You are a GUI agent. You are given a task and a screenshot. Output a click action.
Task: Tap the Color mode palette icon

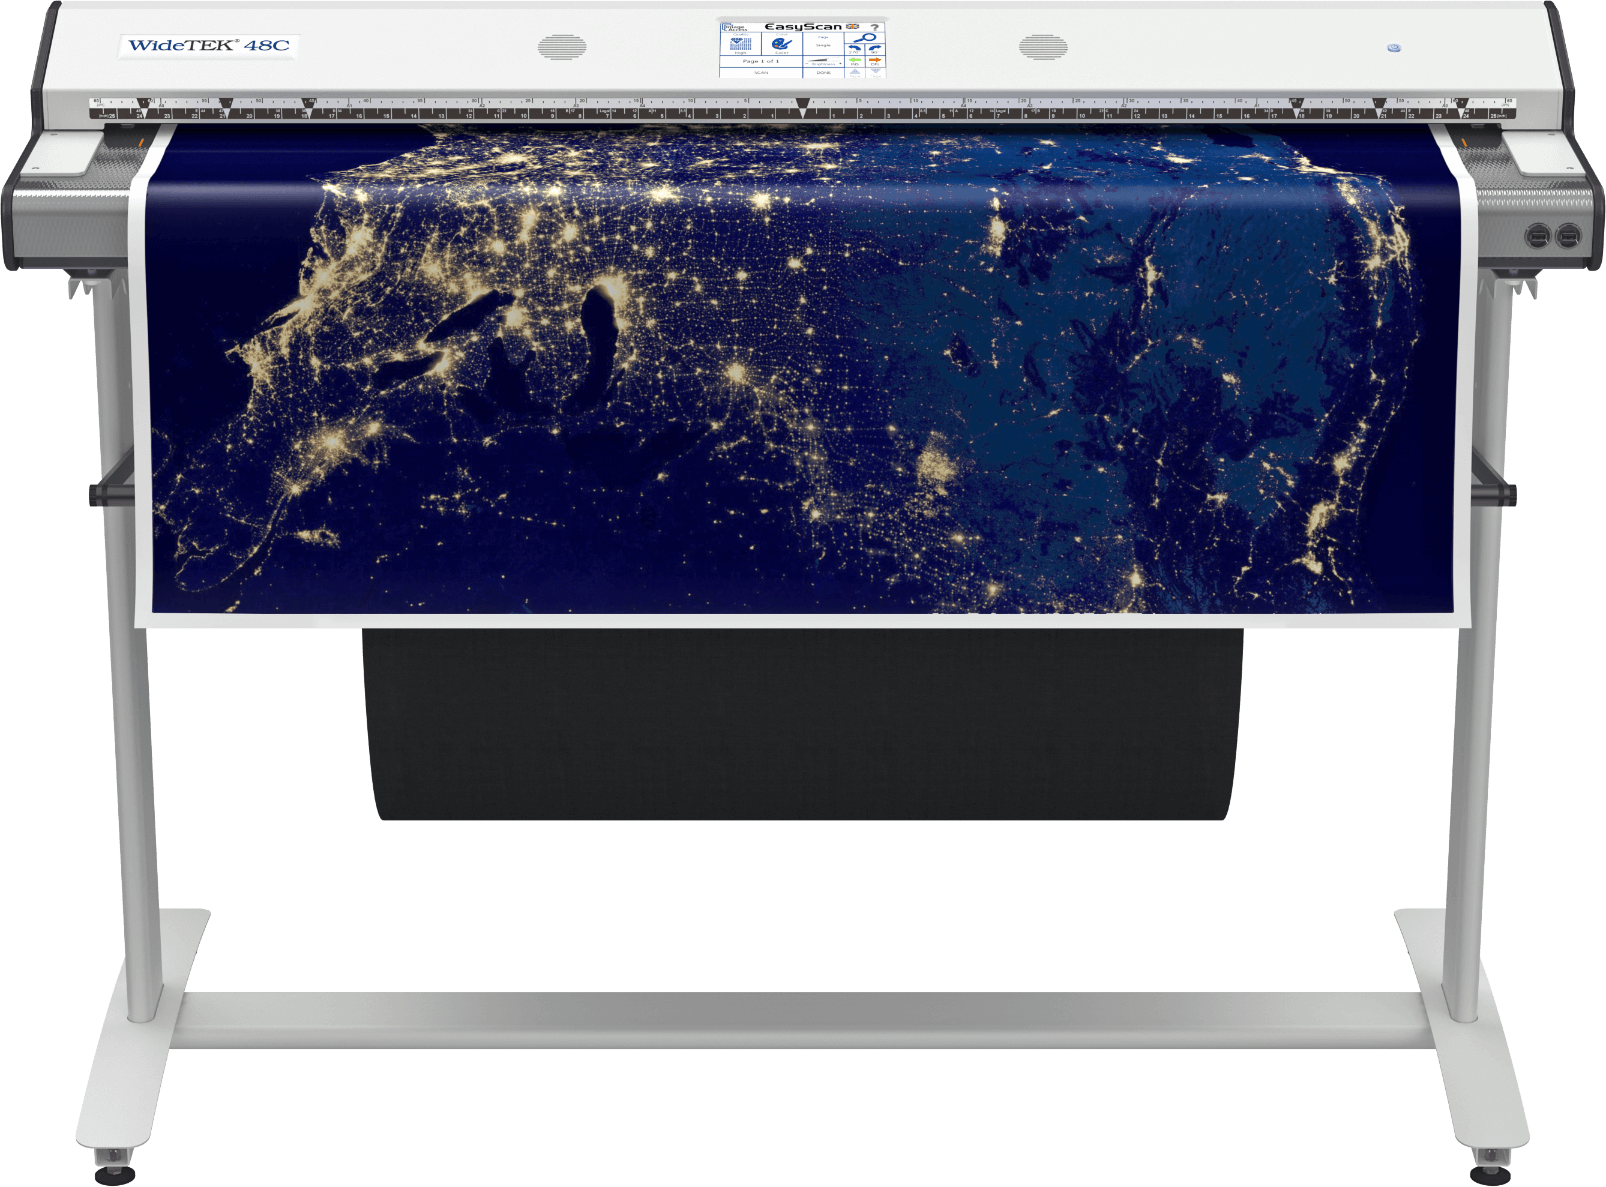click(x=781, y=43)
